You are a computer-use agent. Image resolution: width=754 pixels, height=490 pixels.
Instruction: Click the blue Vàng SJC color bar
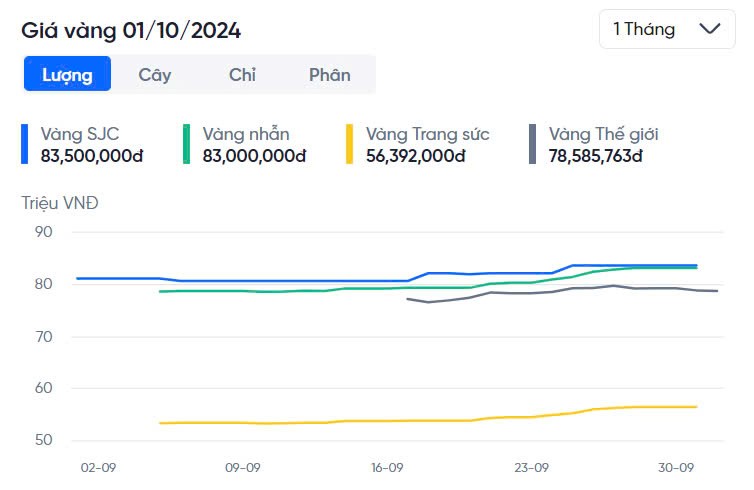(25, 144)
